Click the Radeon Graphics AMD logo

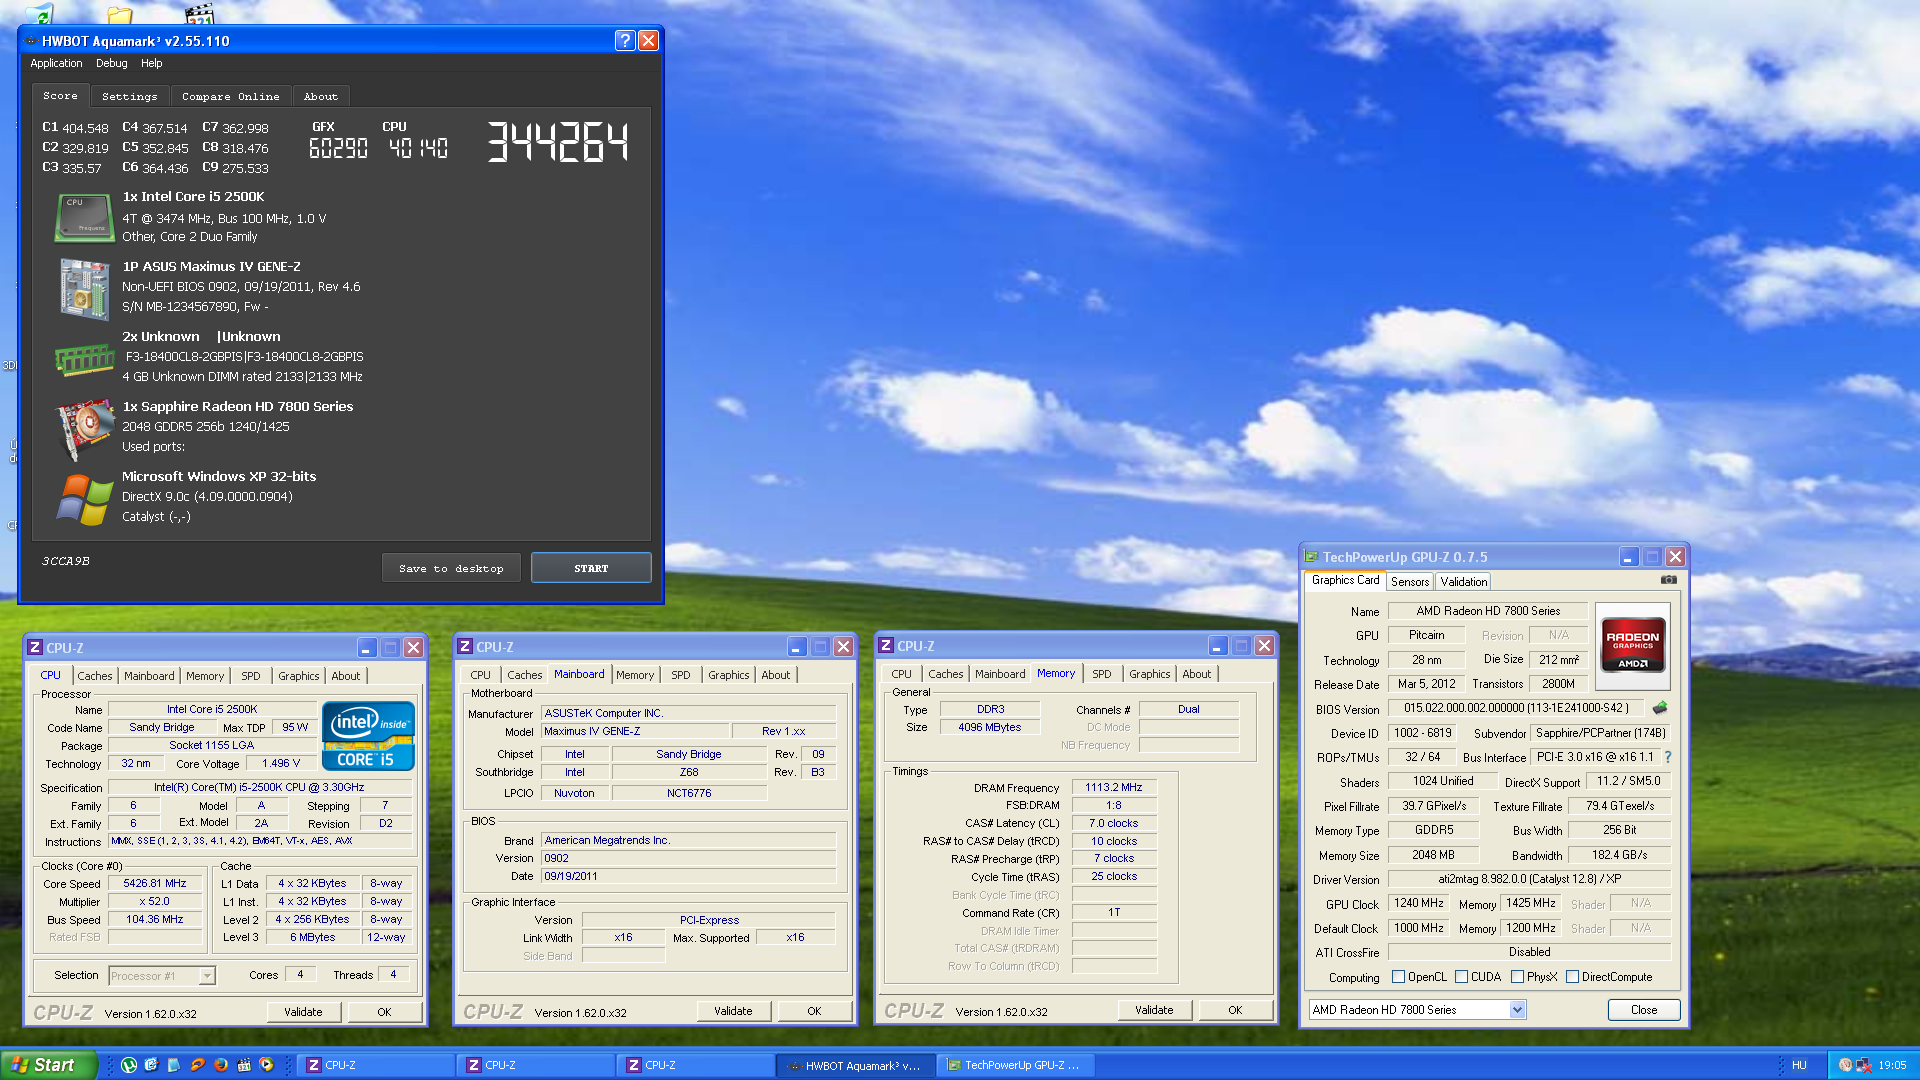(x=1632, y=648)
